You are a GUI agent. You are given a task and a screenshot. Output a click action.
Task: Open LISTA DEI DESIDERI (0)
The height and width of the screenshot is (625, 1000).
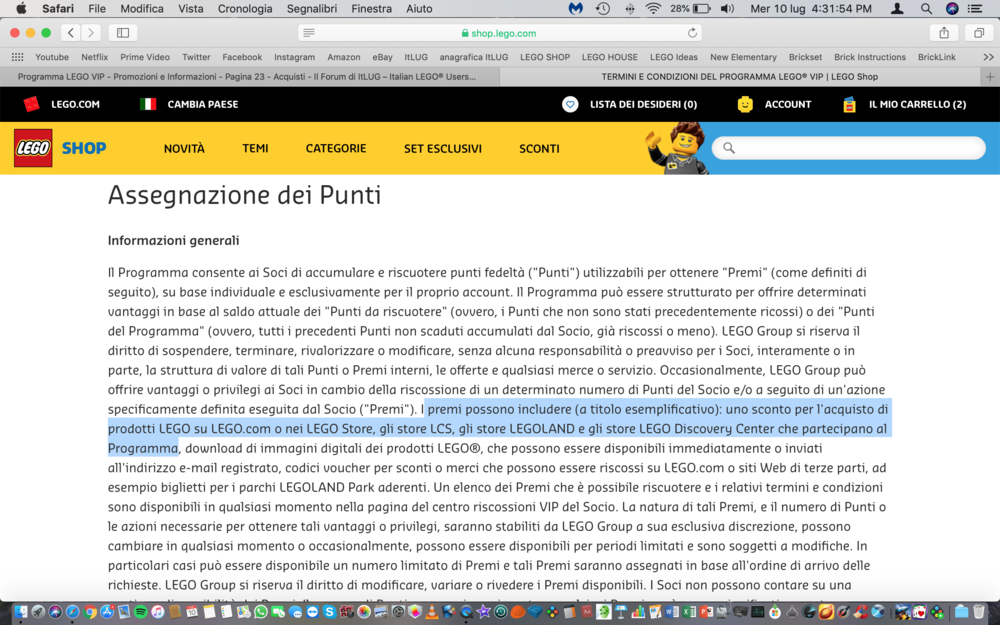[x=643, y=104]
